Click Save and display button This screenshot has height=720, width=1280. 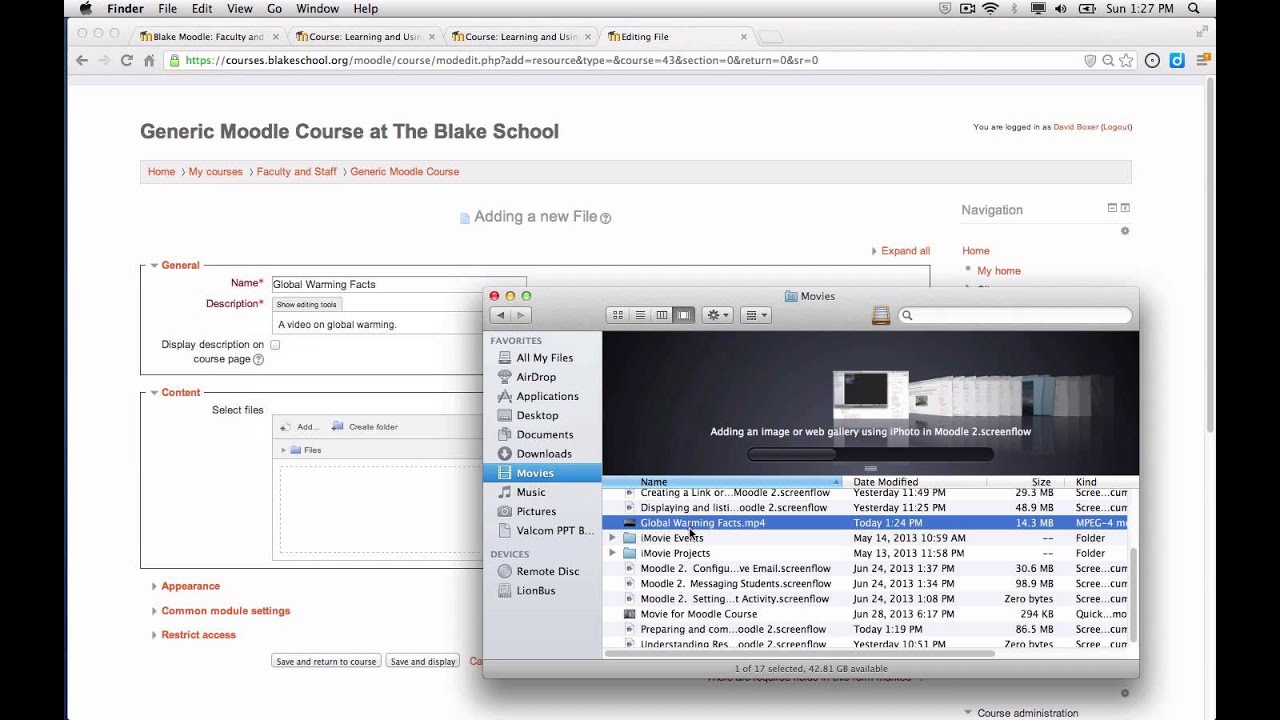tap(423, 661)
